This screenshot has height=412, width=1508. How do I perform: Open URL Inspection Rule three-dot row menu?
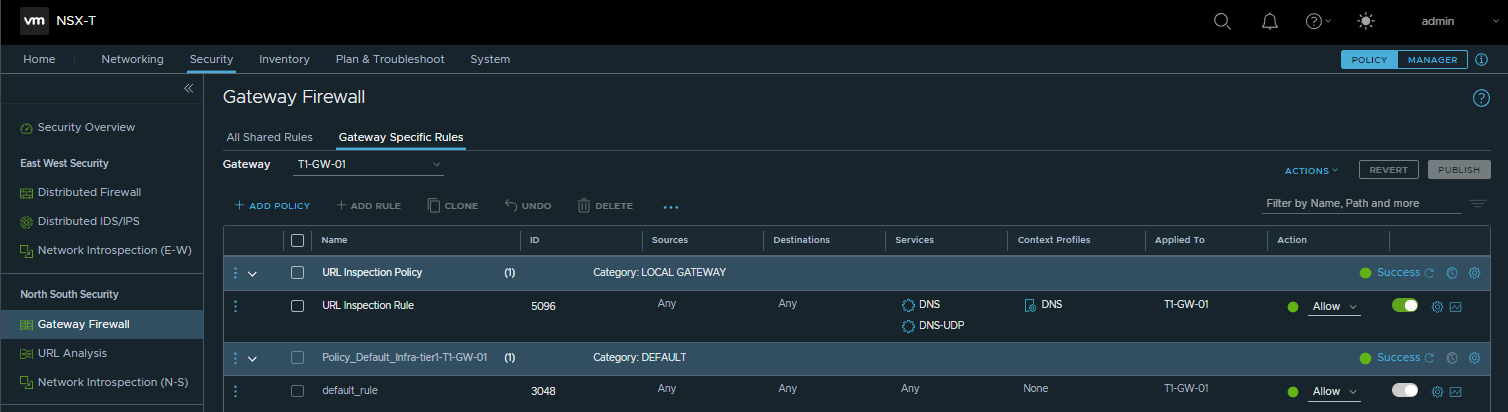[x=236, y=306]
